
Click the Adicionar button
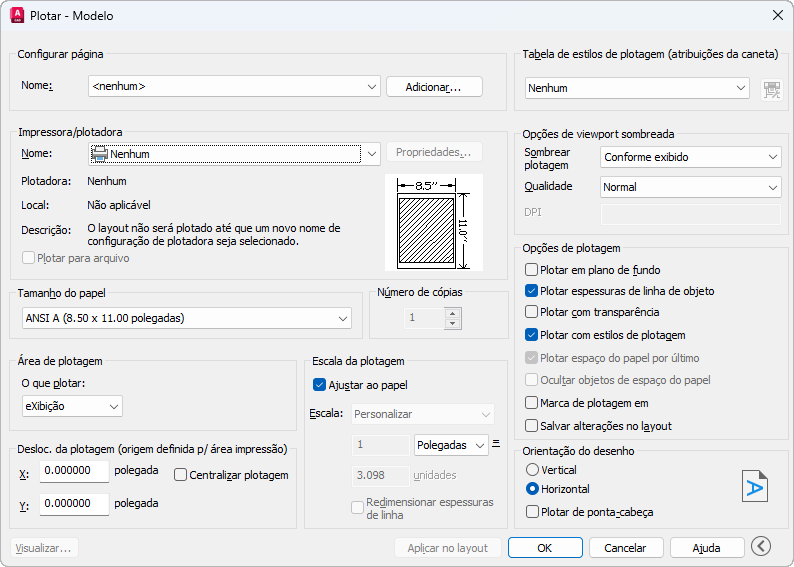point(434,87)
